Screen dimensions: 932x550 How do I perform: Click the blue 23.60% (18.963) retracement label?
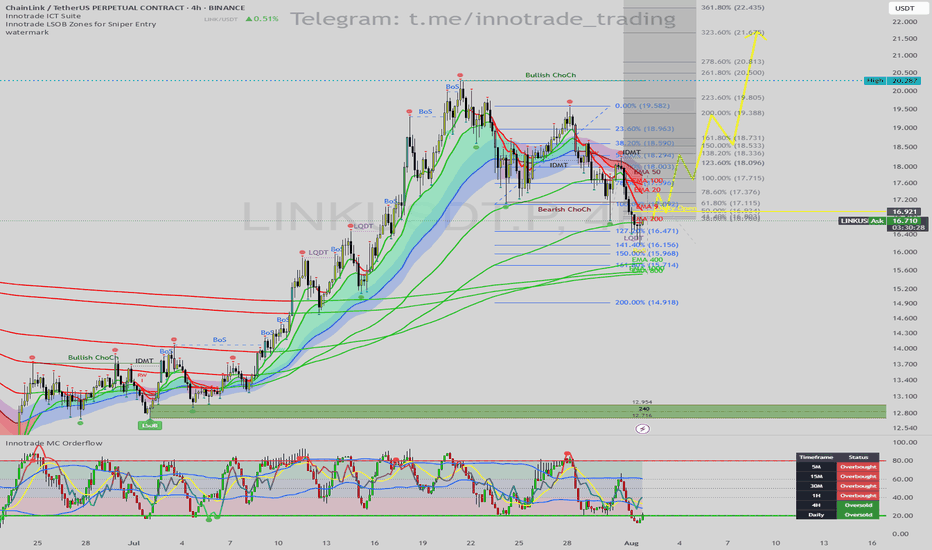(644, 129)
